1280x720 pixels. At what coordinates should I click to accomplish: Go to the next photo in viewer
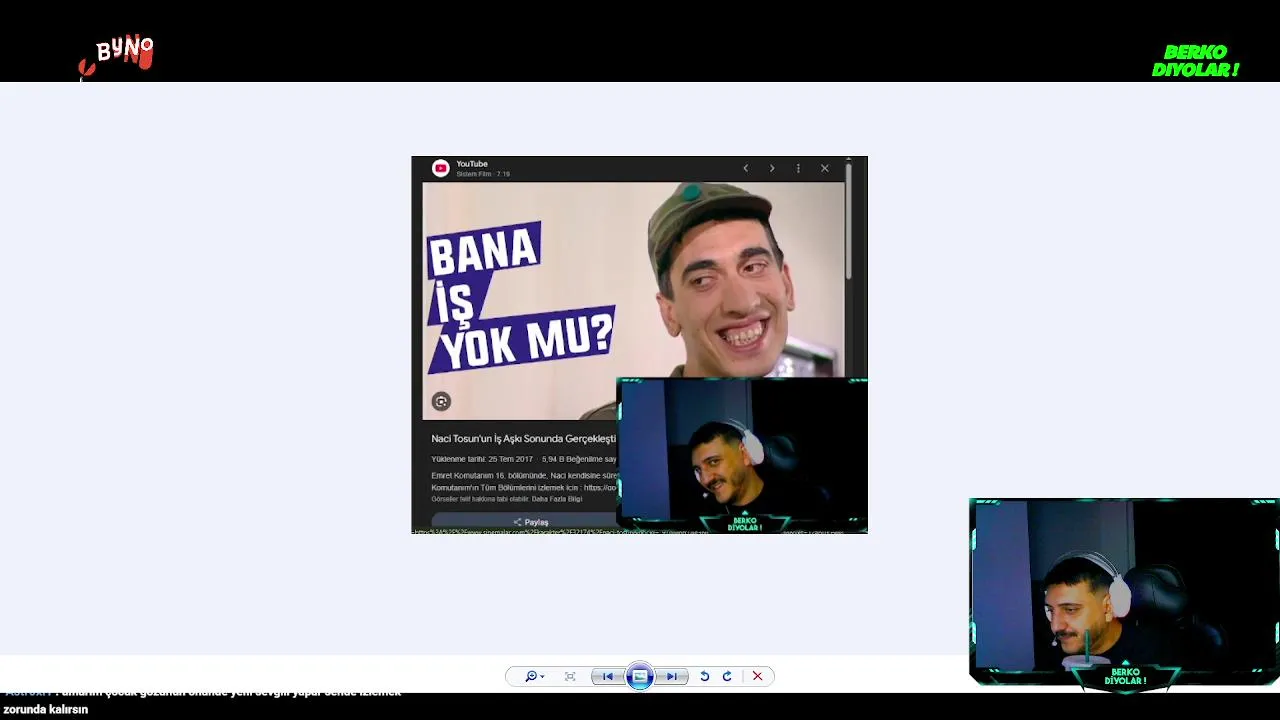[672, 677]
